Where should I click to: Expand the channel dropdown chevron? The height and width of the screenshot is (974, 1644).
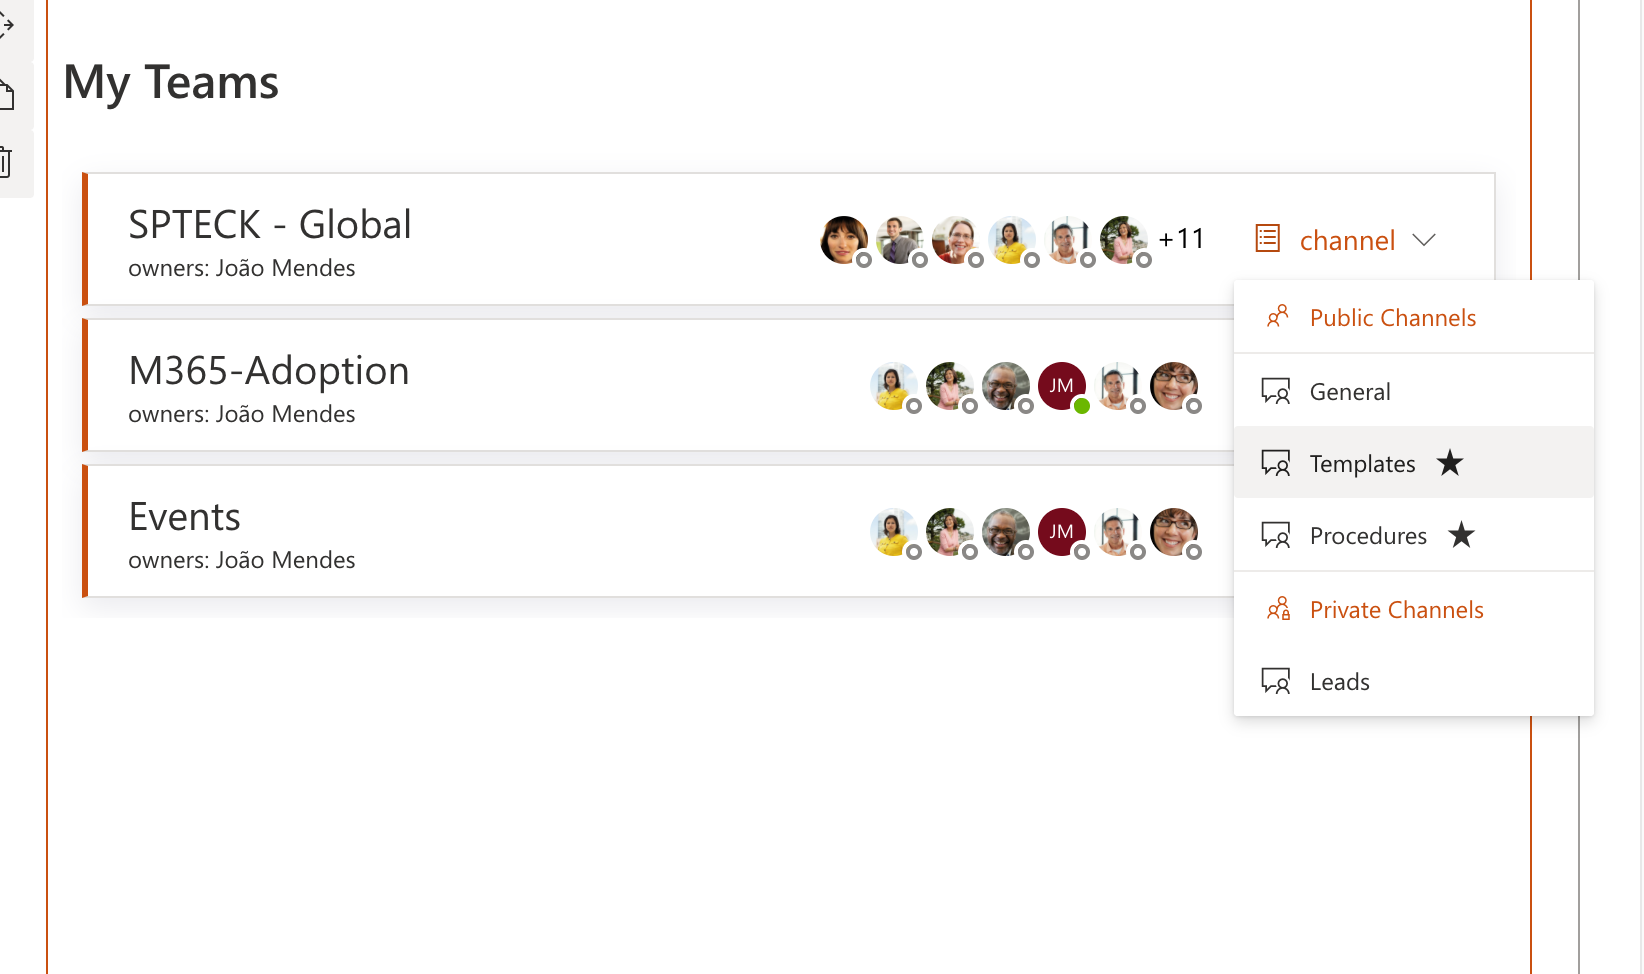click(1424, 240)
